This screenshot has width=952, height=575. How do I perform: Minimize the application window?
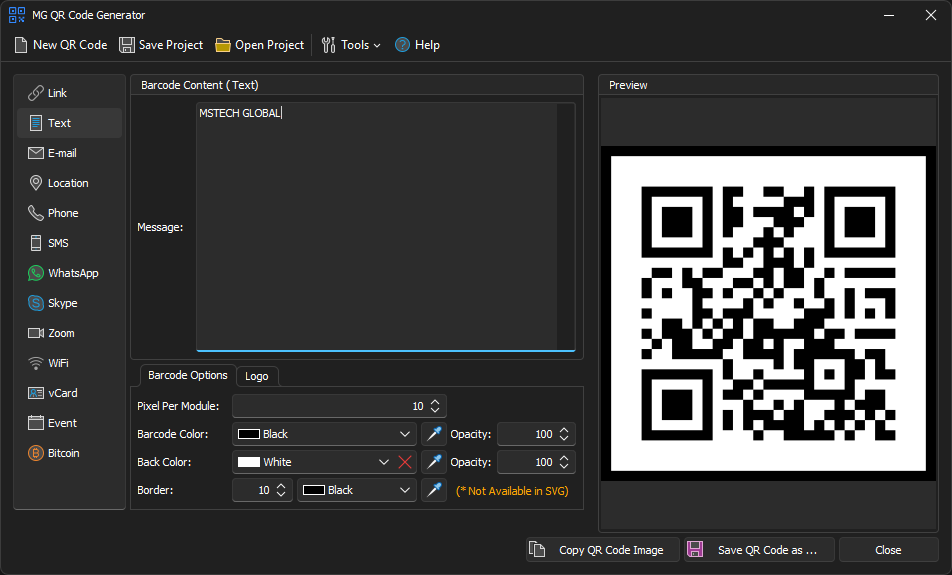pos(889,15)
